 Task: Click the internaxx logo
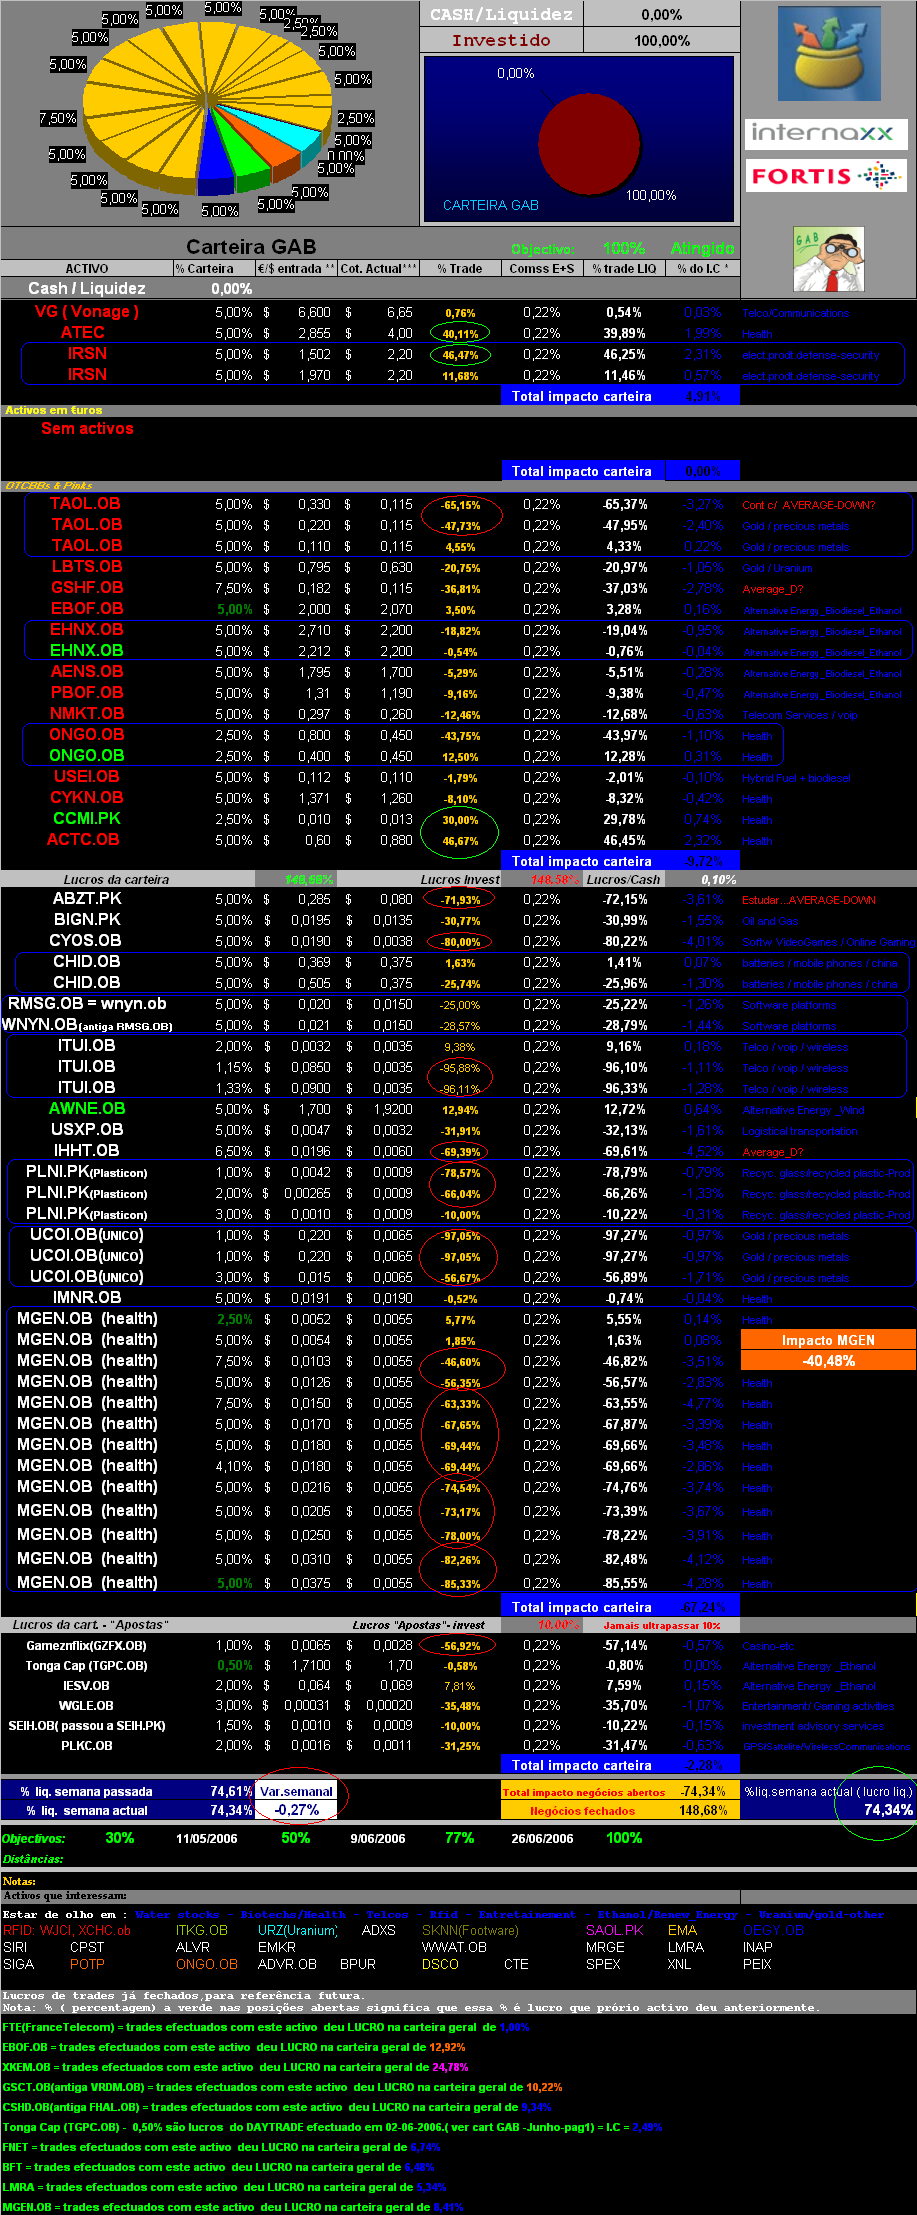coord(826,133)
